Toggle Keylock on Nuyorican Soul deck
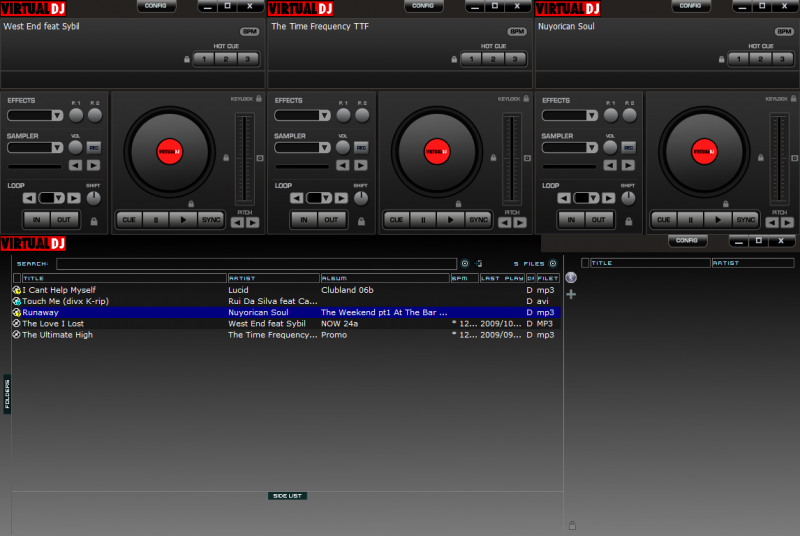Viewport: 800px width, 536px height. pos(793,98)
